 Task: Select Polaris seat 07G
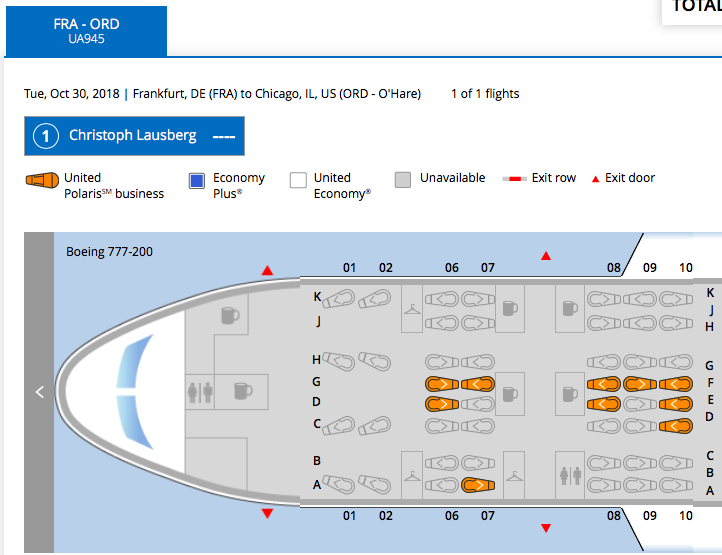[477, 384]
